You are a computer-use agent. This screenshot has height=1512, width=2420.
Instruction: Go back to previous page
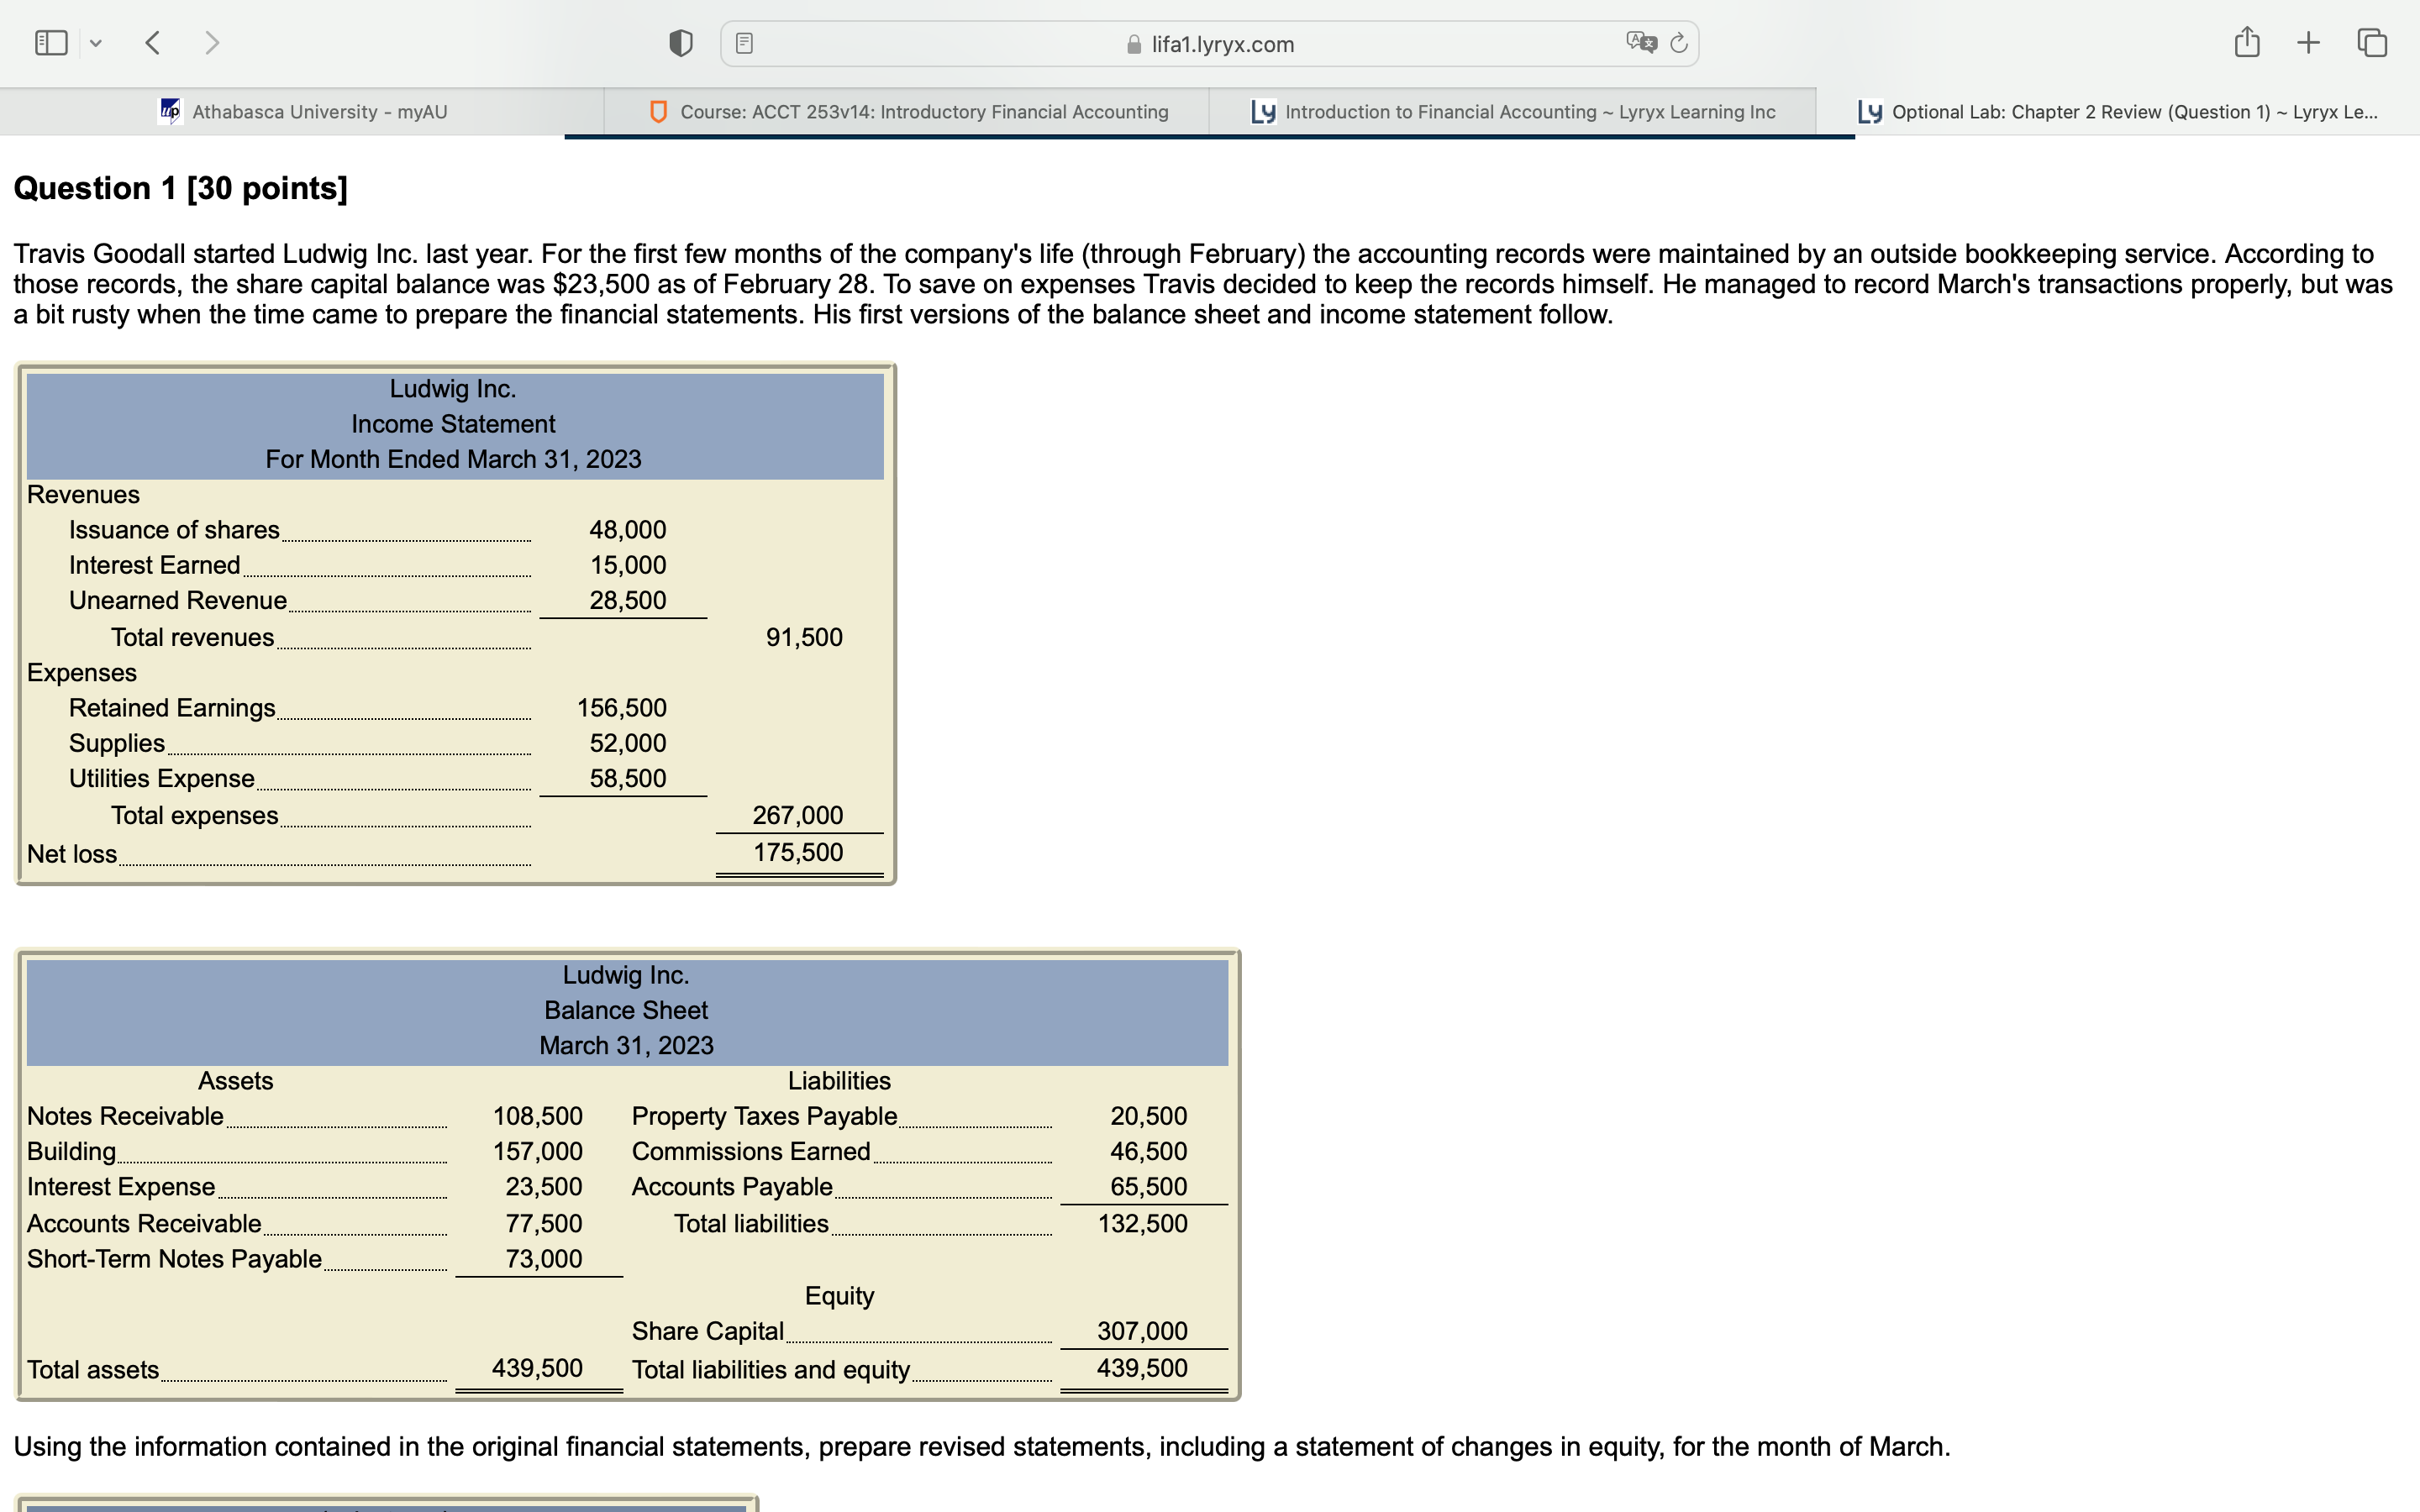pyautogui.click(x=153, y=43)
